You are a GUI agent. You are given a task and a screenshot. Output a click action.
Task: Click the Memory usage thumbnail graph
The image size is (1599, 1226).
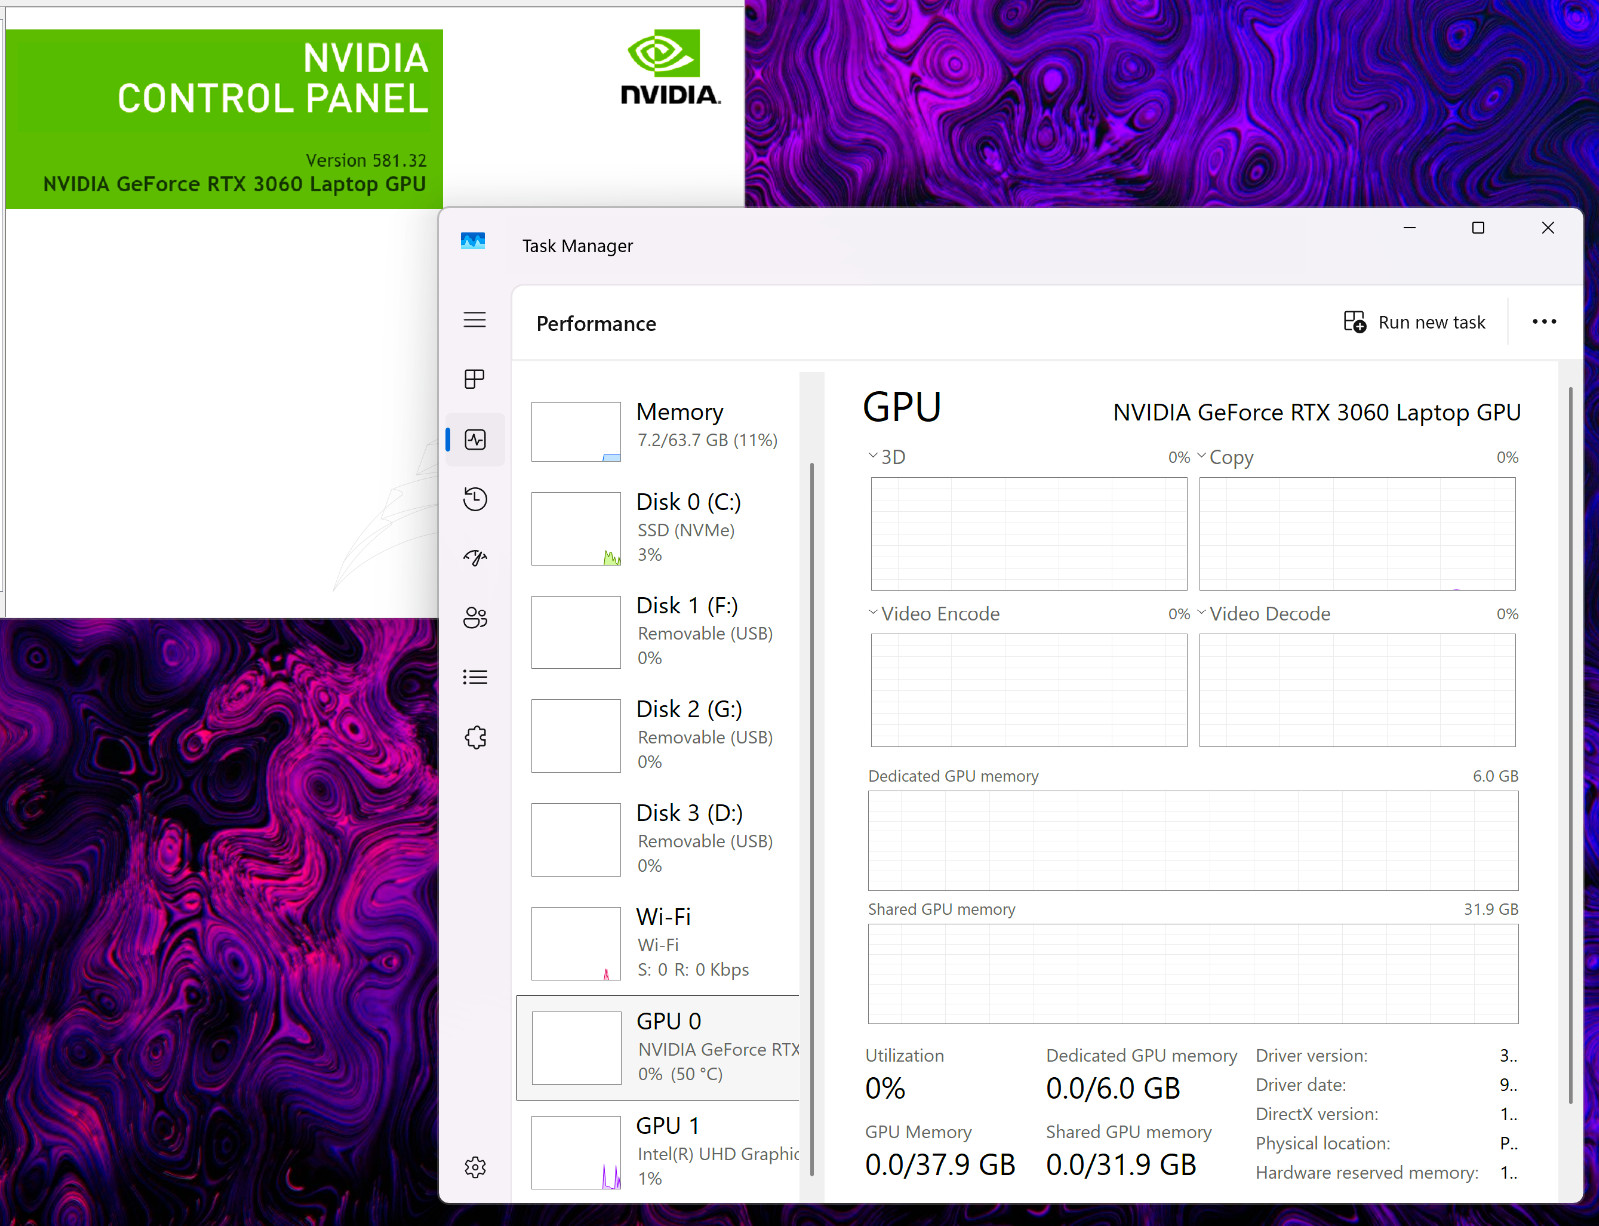tap(576, 432)
